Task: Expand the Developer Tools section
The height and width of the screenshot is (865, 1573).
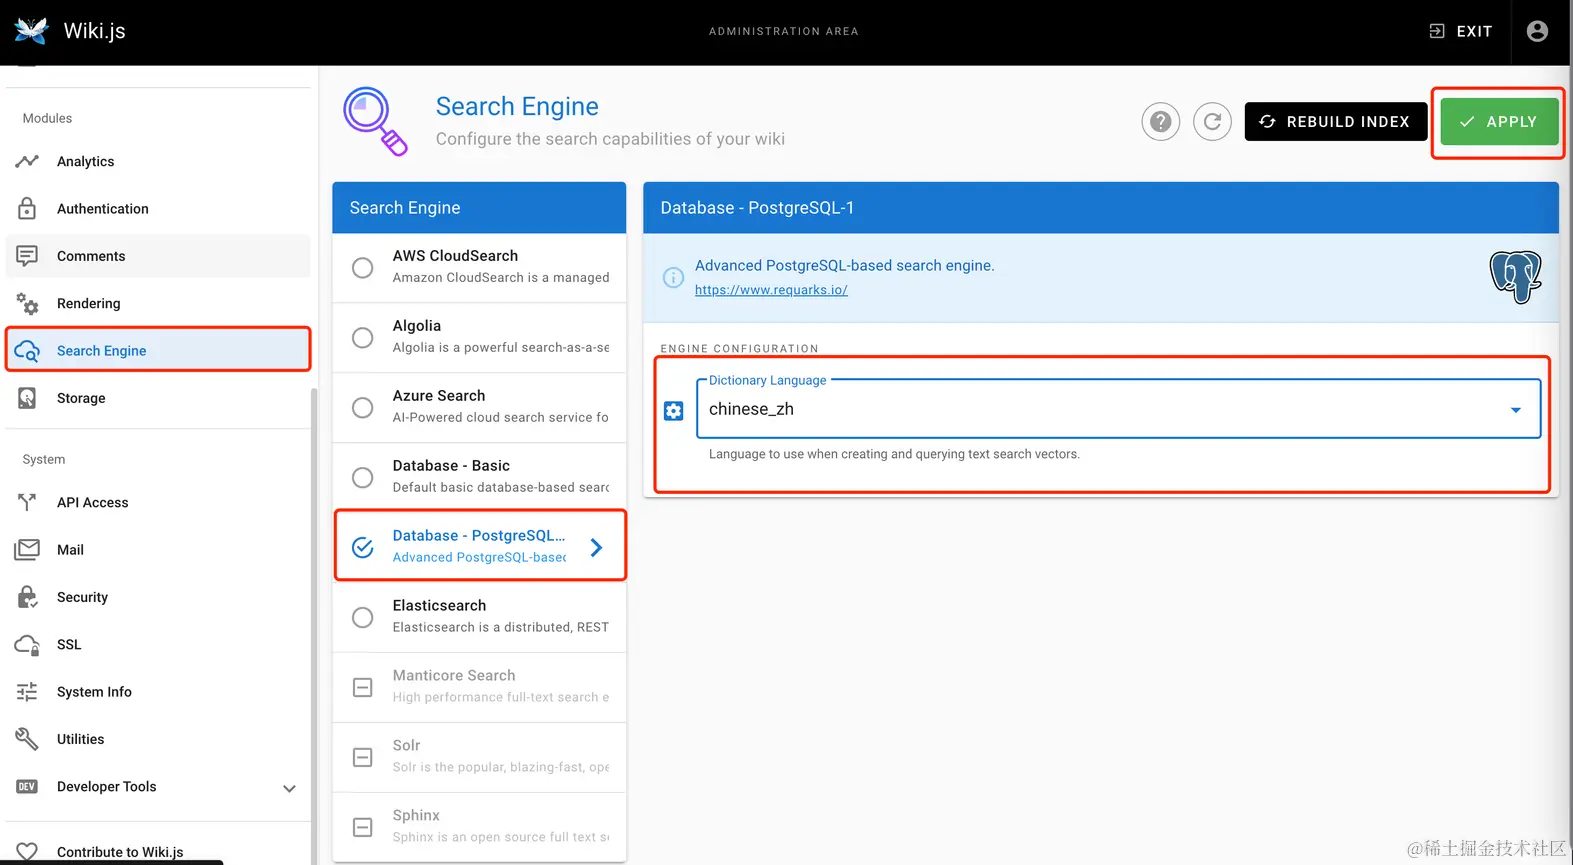Action: (x=289, y=788)
